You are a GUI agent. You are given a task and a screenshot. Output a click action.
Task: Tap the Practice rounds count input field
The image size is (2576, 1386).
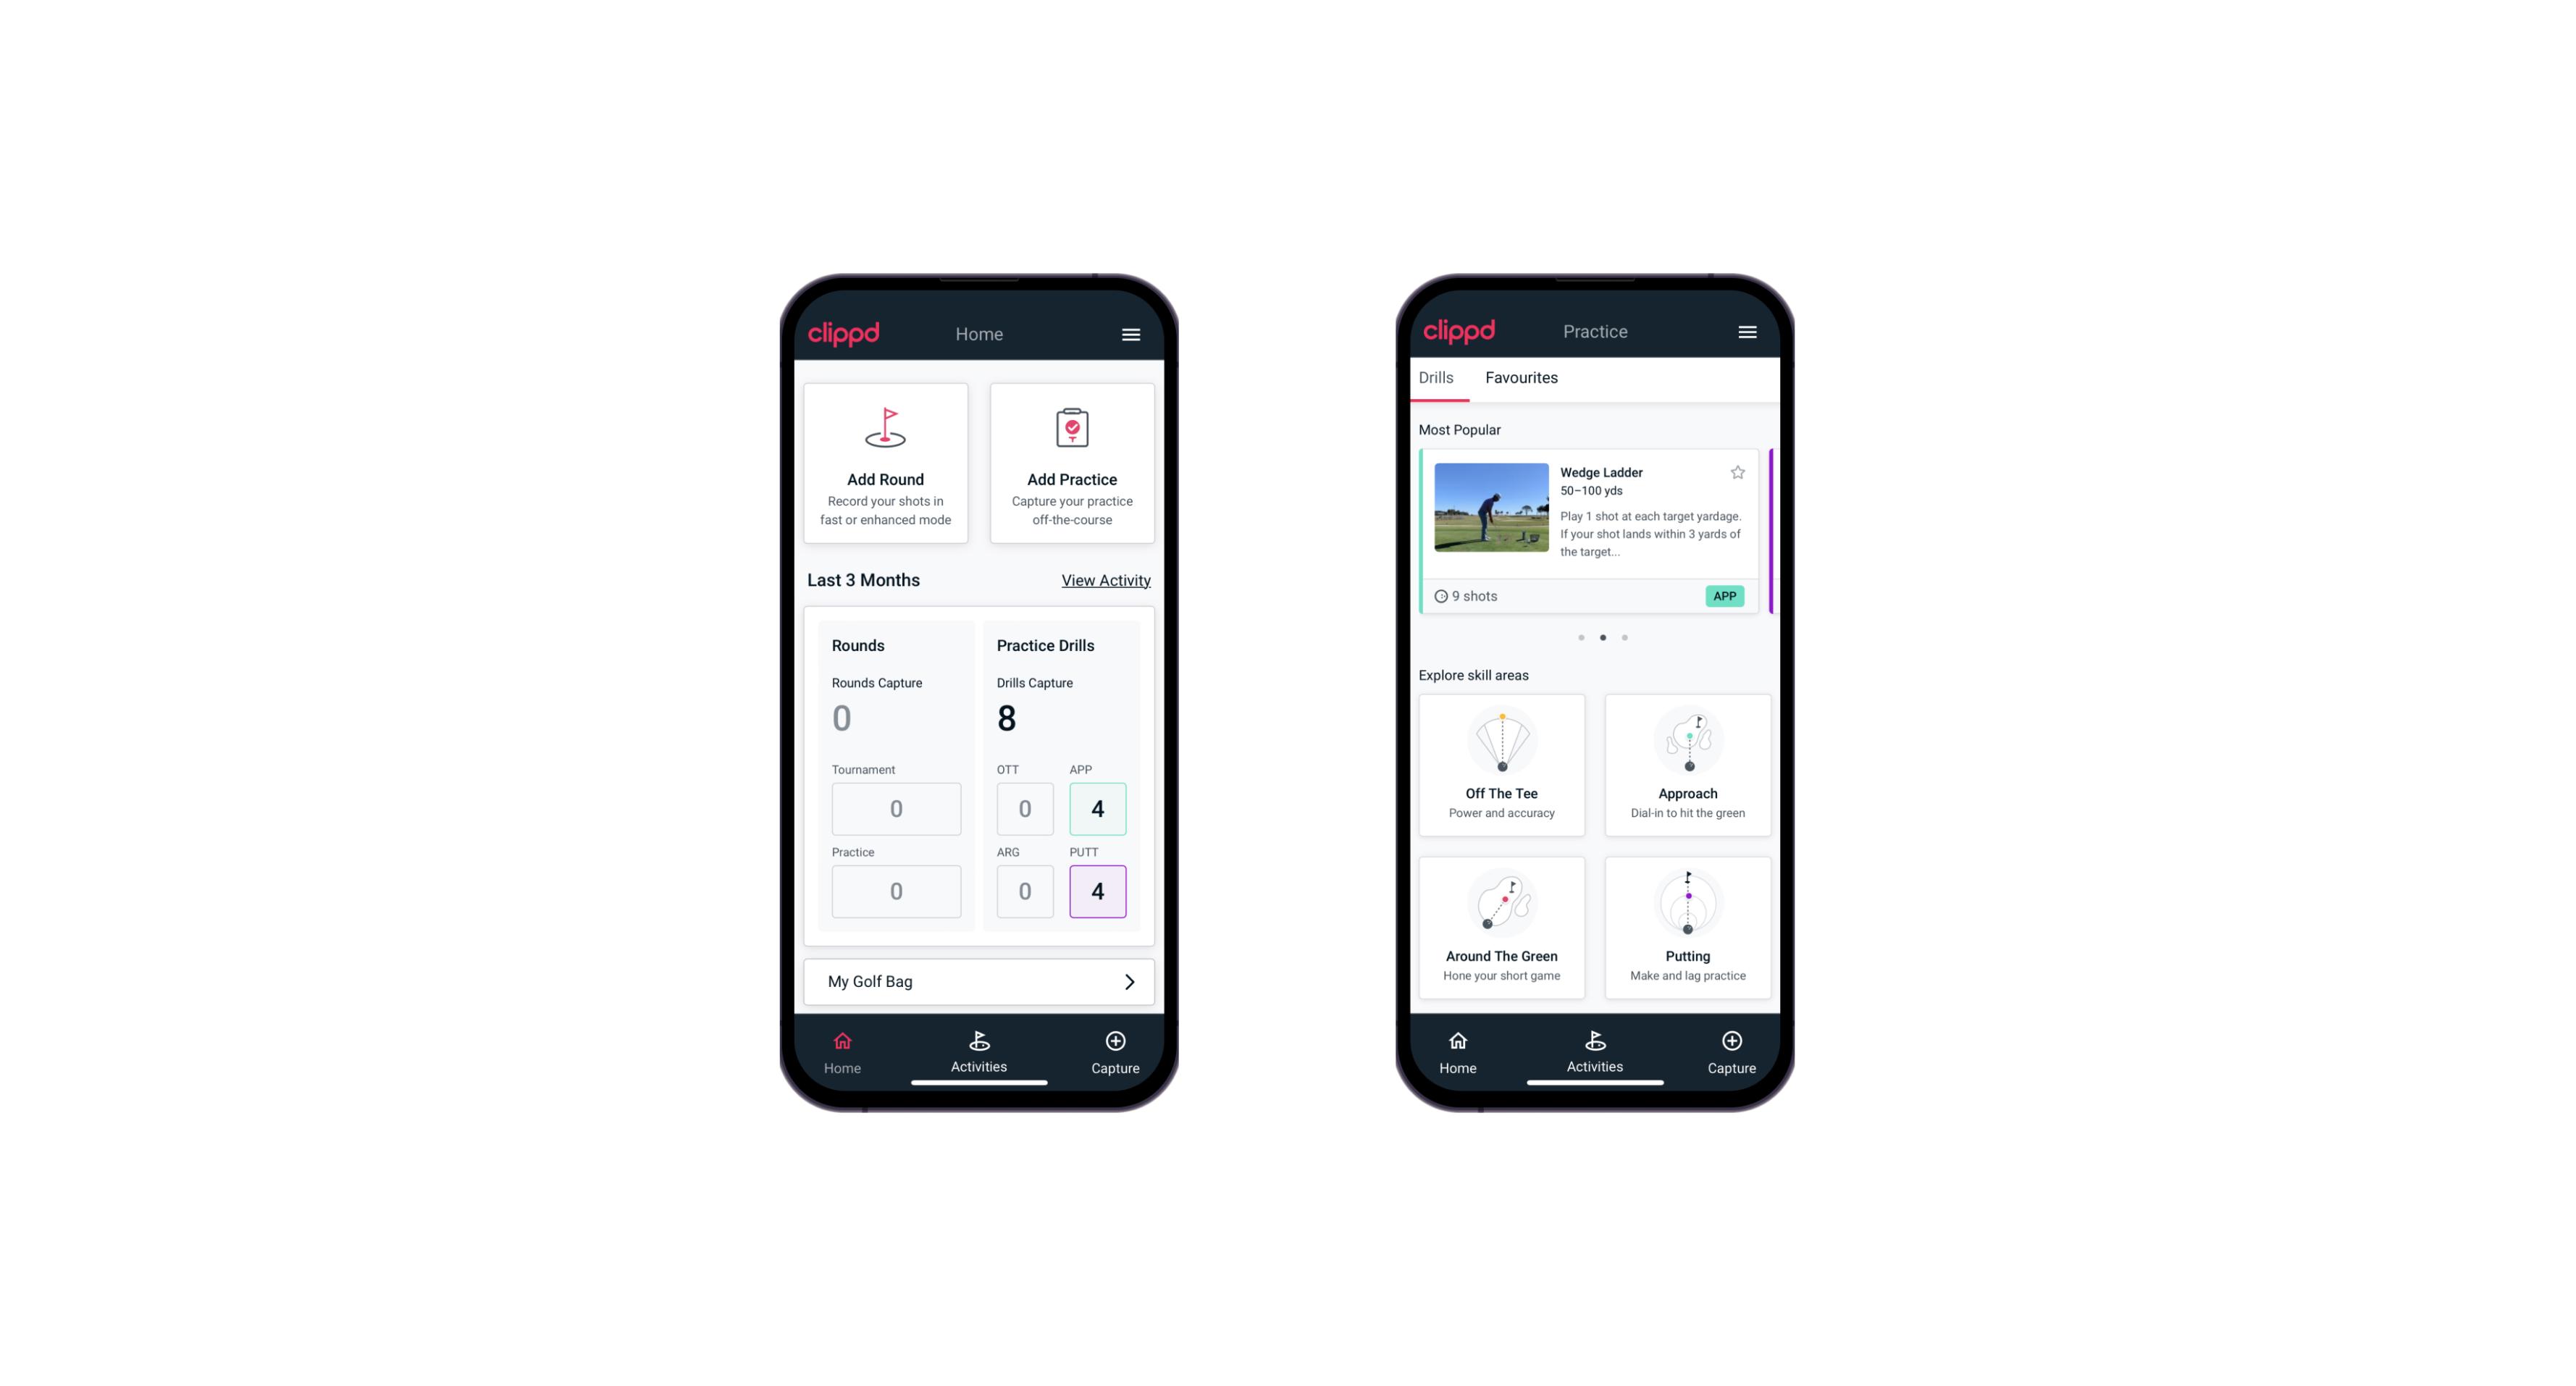[x=897, y=889]
